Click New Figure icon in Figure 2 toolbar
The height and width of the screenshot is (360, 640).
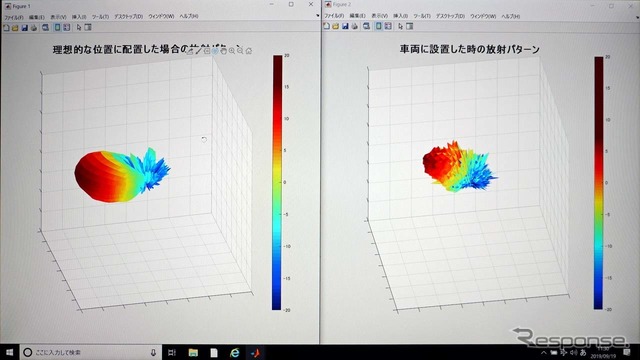click(x=327, y=26)
